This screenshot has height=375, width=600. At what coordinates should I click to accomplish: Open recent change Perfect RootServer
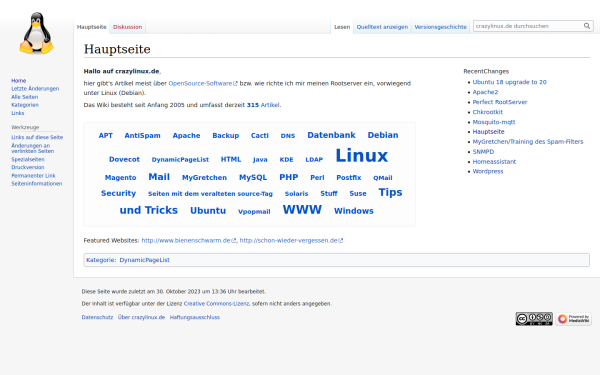500,102
